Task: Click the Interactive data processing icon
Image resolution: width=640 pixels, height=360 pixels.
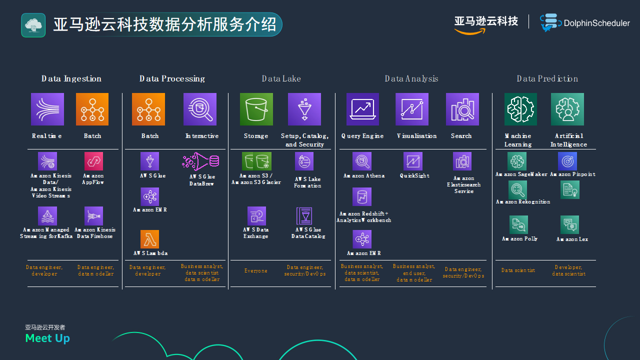Action: pos(200,109)
